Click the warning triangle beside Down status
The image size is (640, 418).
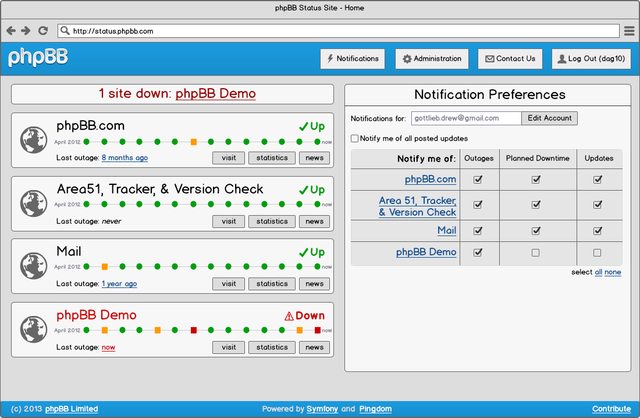(289, 316)
